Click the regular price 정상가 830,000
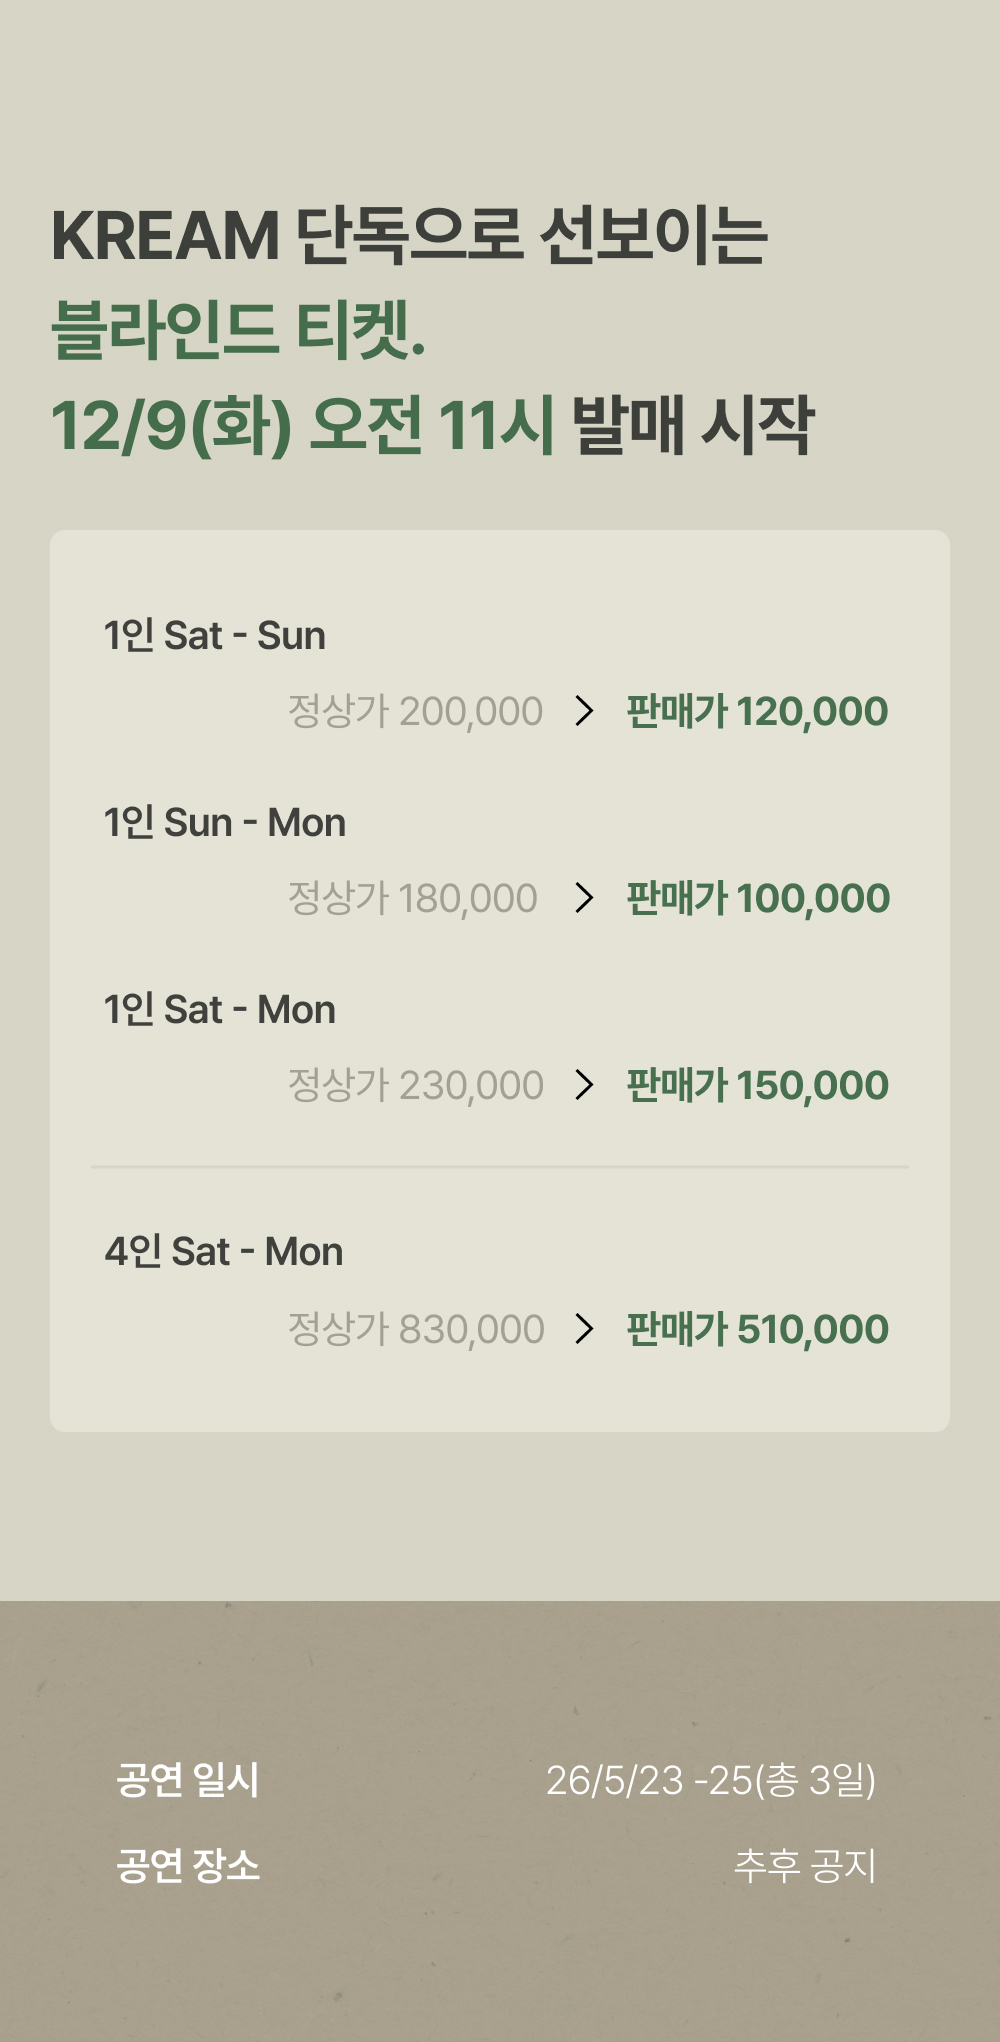The image size is (1000, 2042). [x=416, y=1329]
